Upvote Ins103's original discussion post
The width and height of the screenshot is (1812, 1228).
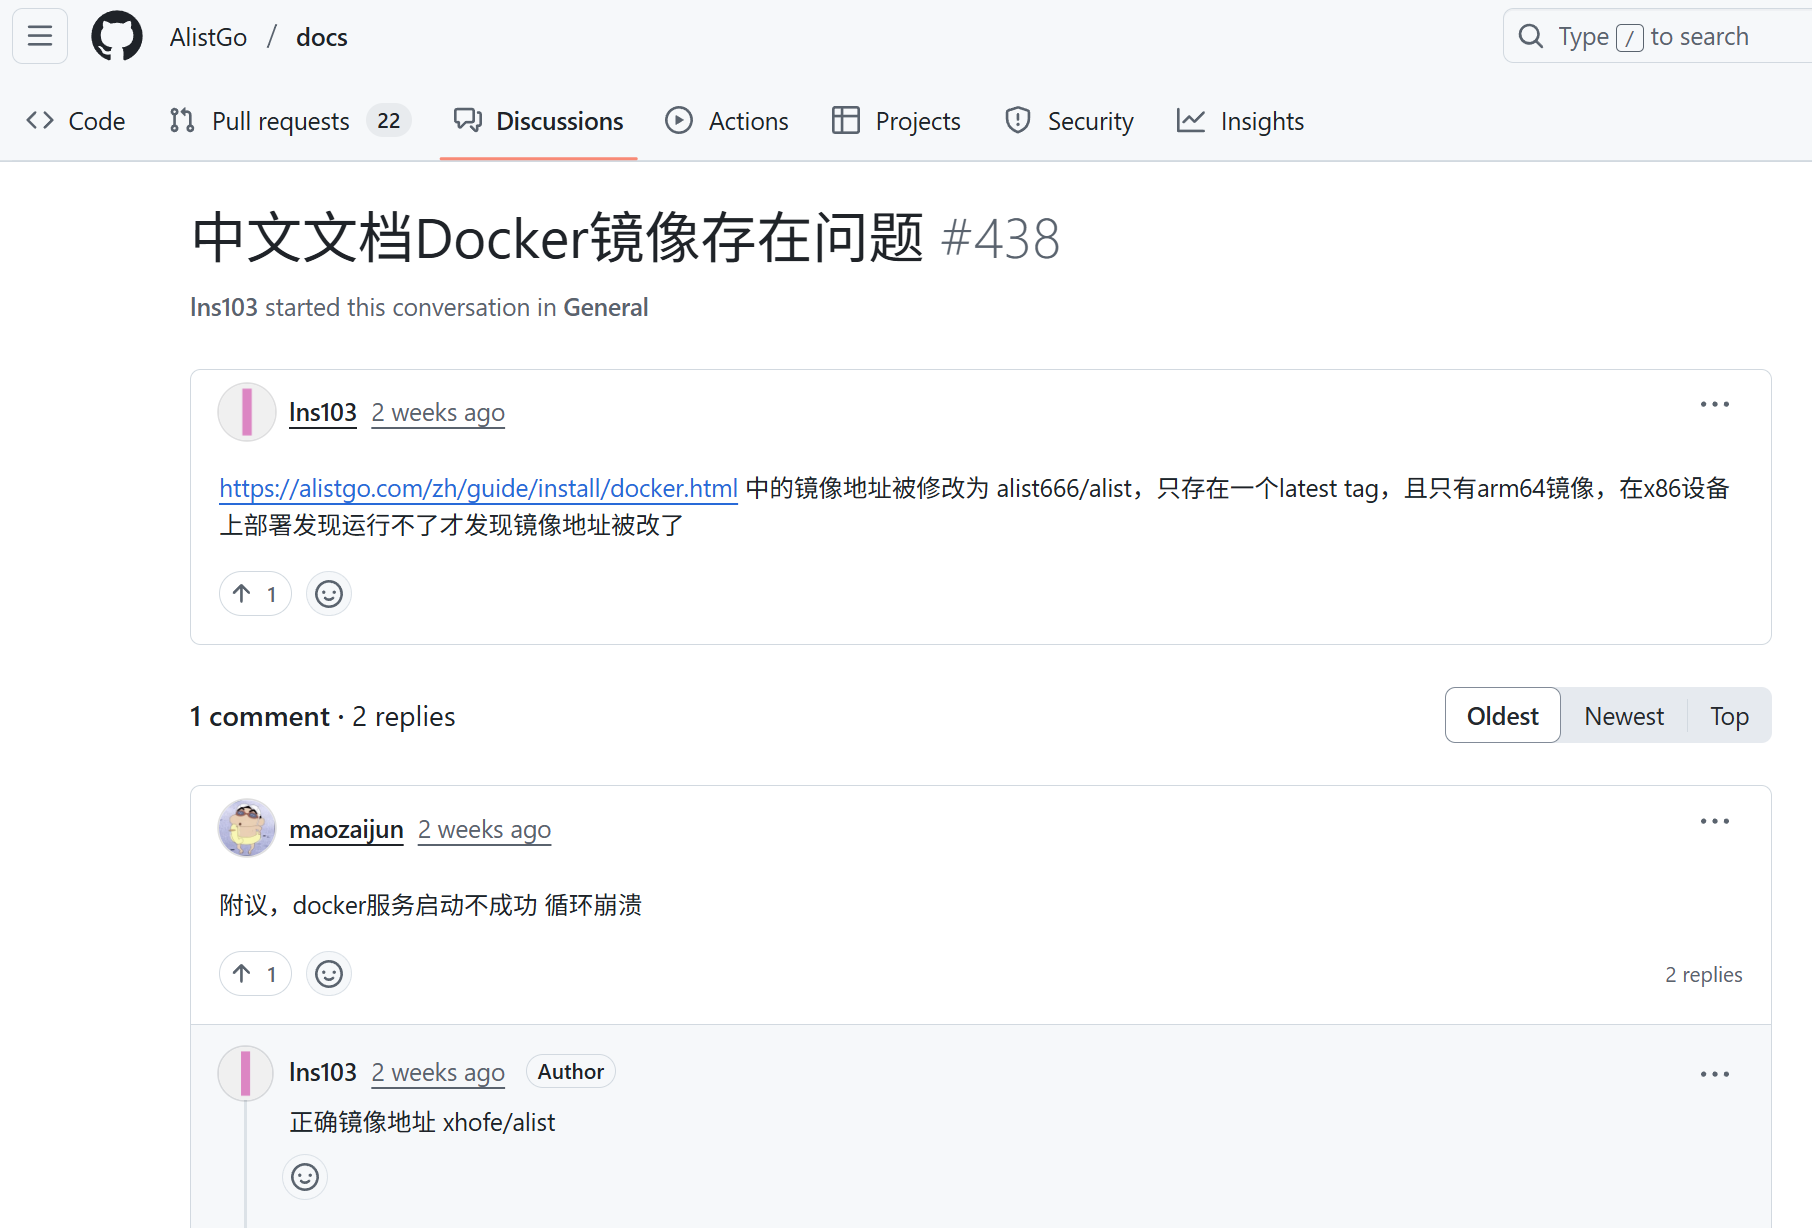coord(255,594)
